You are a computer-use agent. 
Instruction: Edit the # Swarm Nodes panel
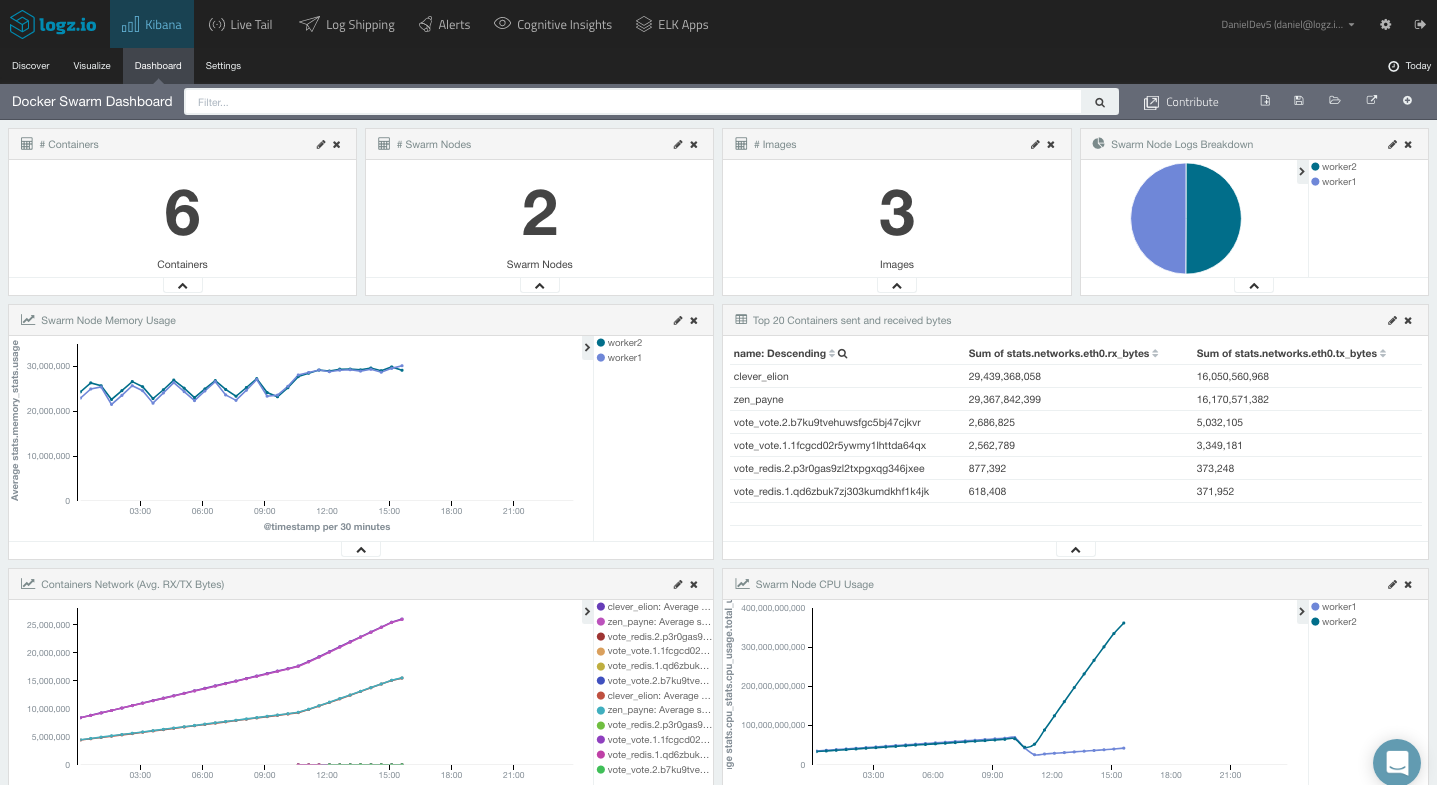678,144
